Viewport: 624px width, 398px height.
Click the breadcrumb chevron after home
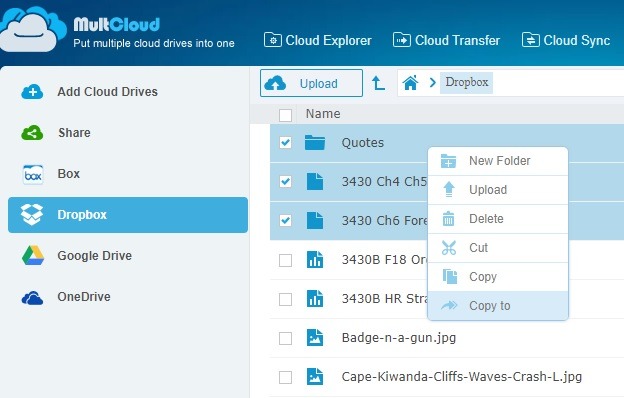pos(433,83)
